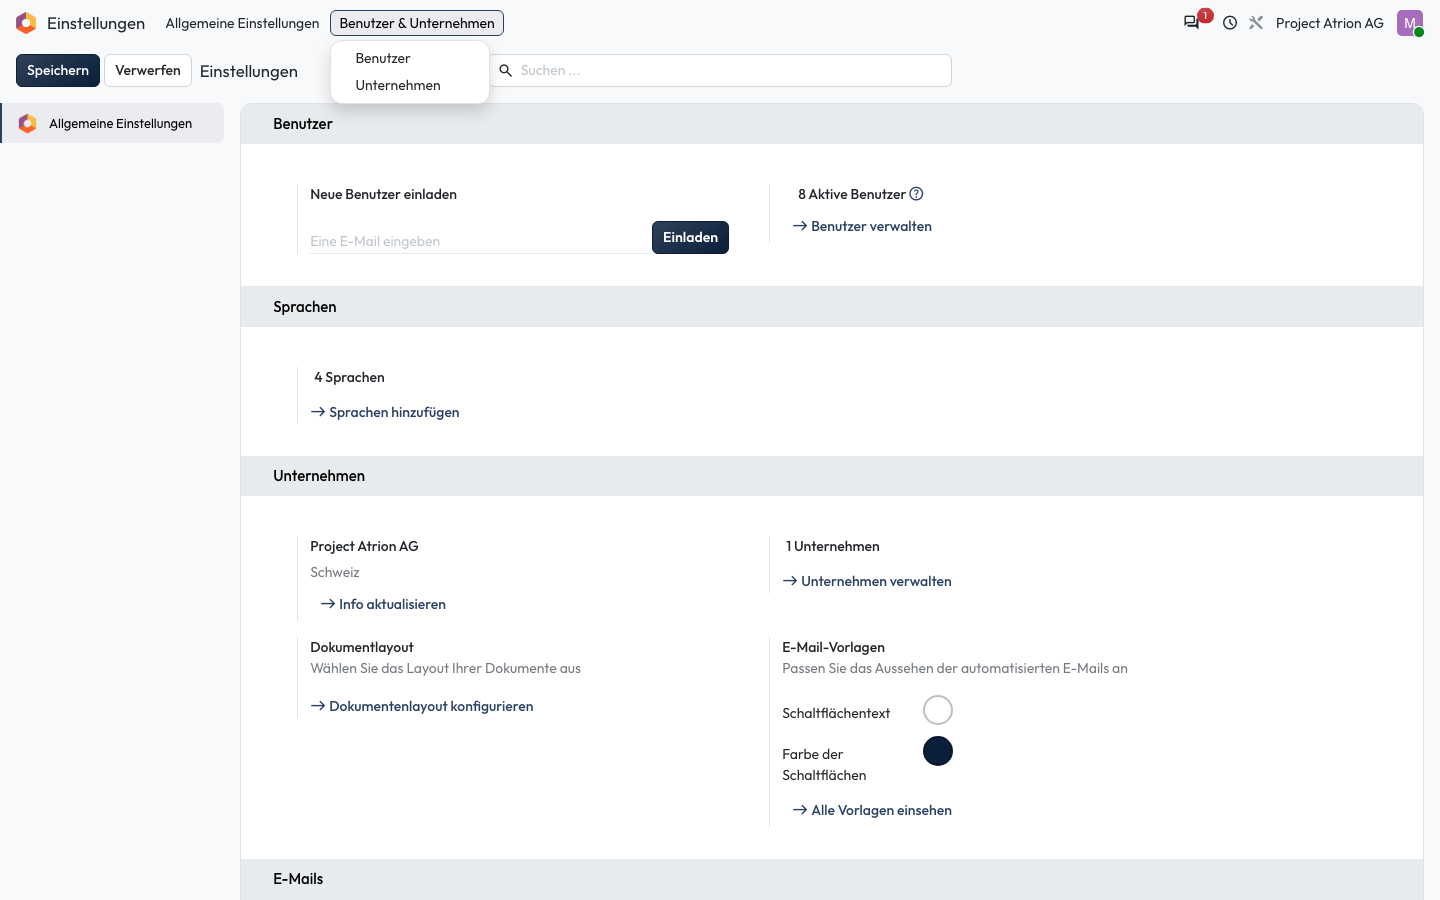Discard changes with Verwerfen
The image size is (1440, 900).
coord(148,70)
